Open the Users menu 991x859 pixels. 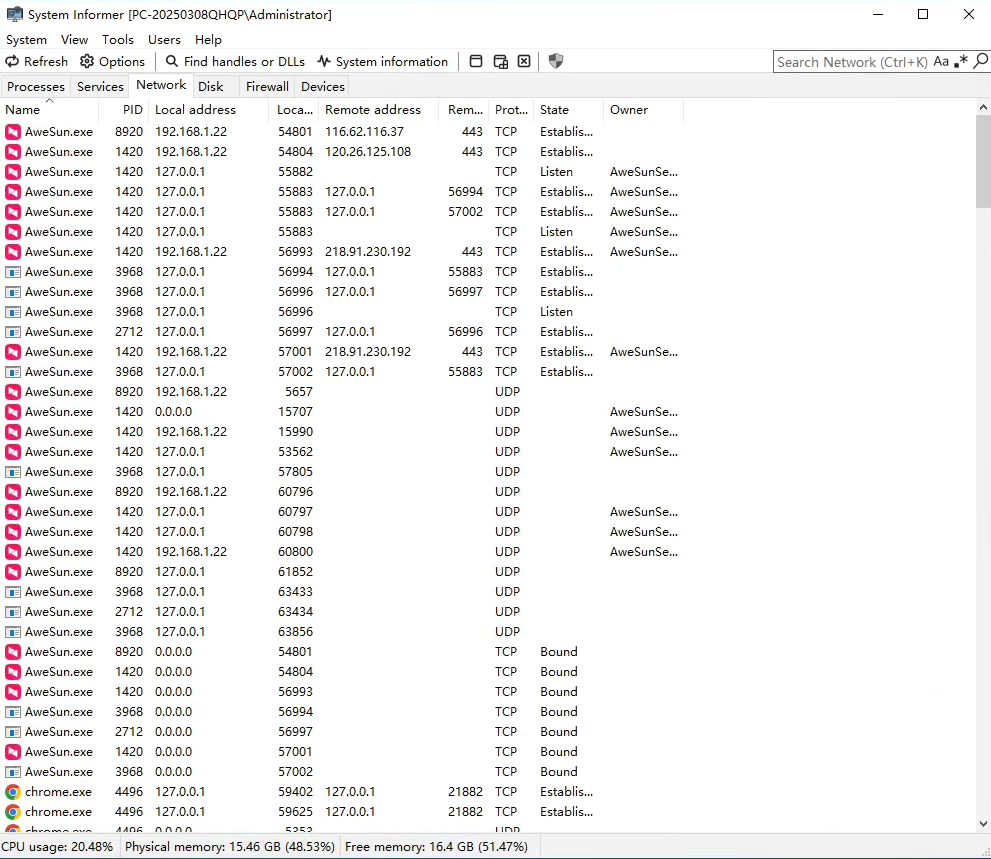[x=164, y=40]
